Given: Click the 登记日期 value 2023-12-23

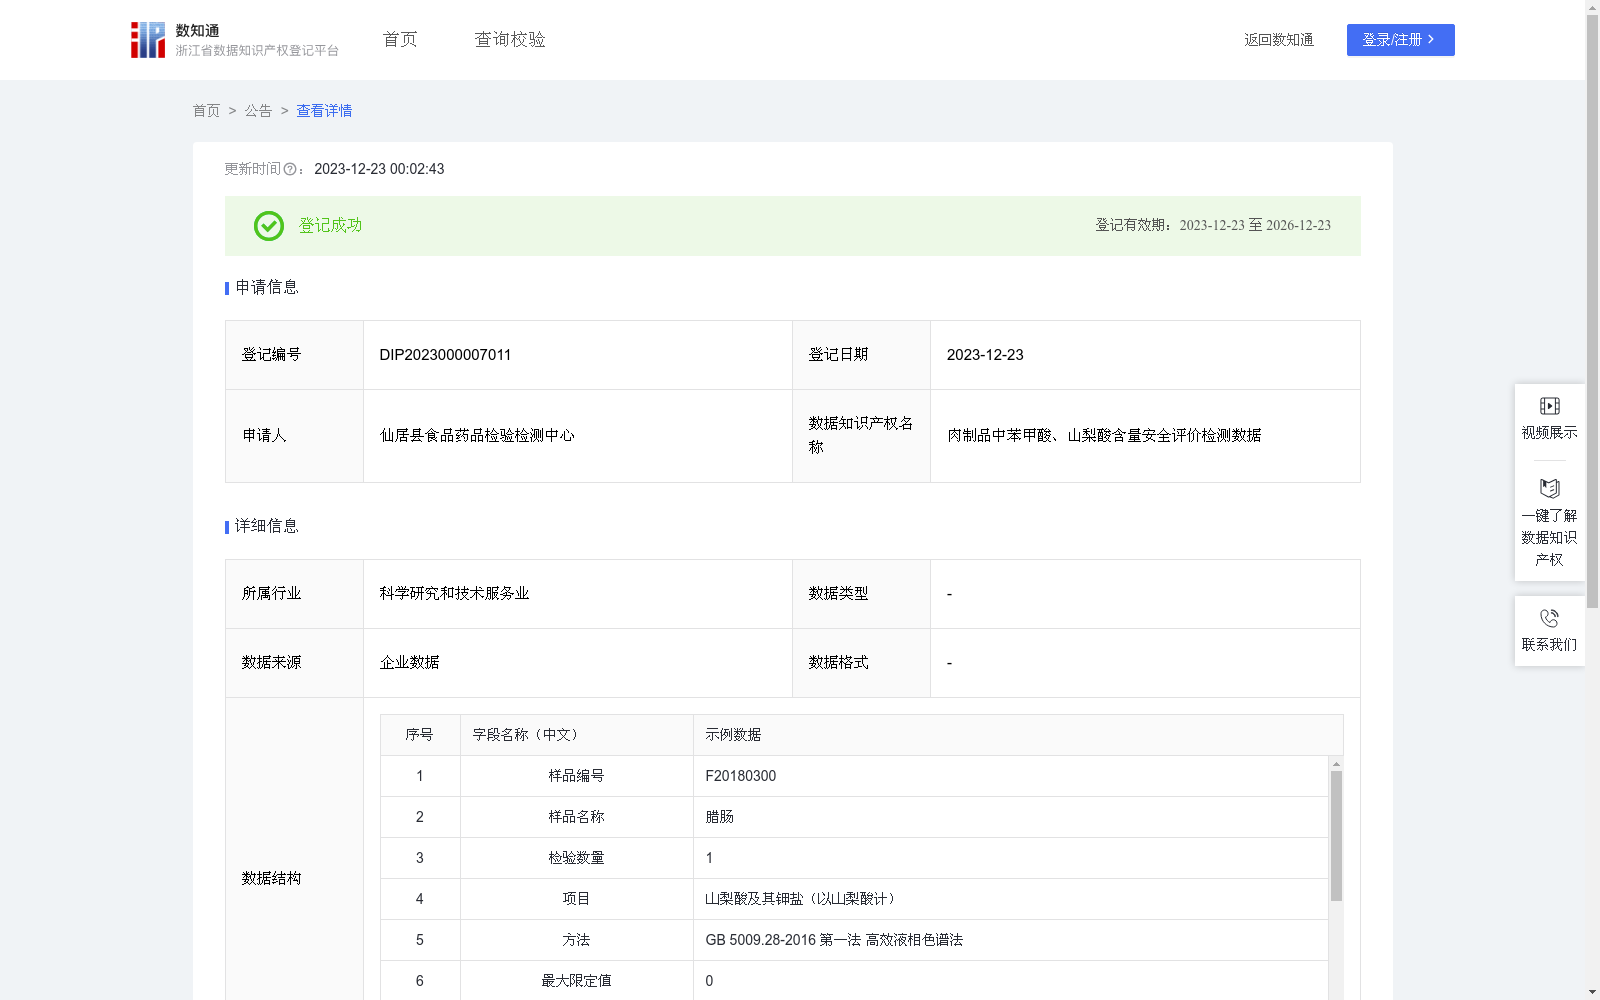Looking at the screenshot, I should (985, 355).
